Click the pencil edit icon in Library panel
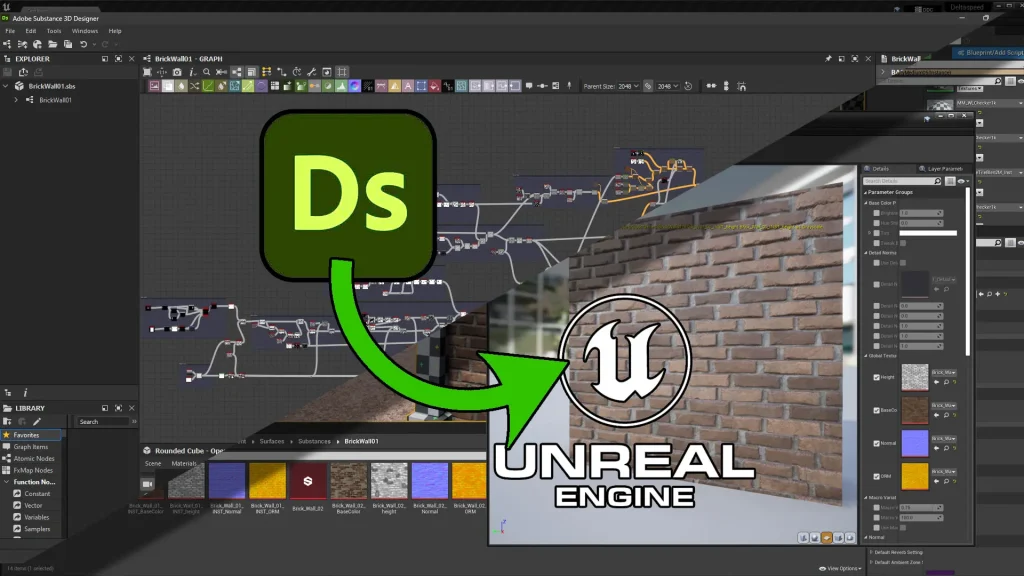This screenshot has width=1024, height=576. pos(37,421)
